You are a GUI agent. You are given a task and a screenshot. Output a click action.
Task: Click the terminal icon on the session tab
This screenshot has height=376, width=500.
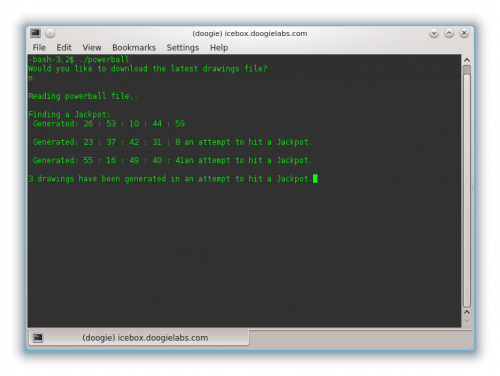point(38,338)
